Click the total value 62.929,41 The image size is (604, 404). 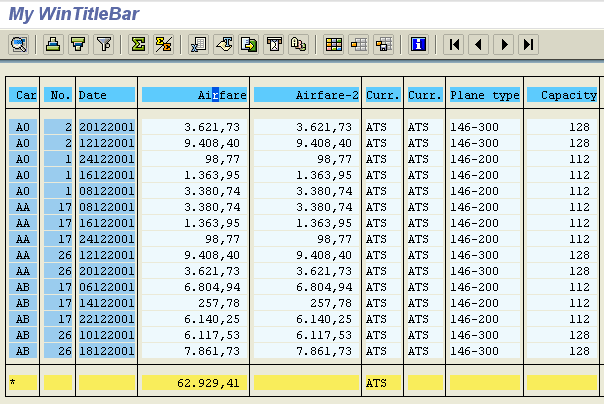194,383
